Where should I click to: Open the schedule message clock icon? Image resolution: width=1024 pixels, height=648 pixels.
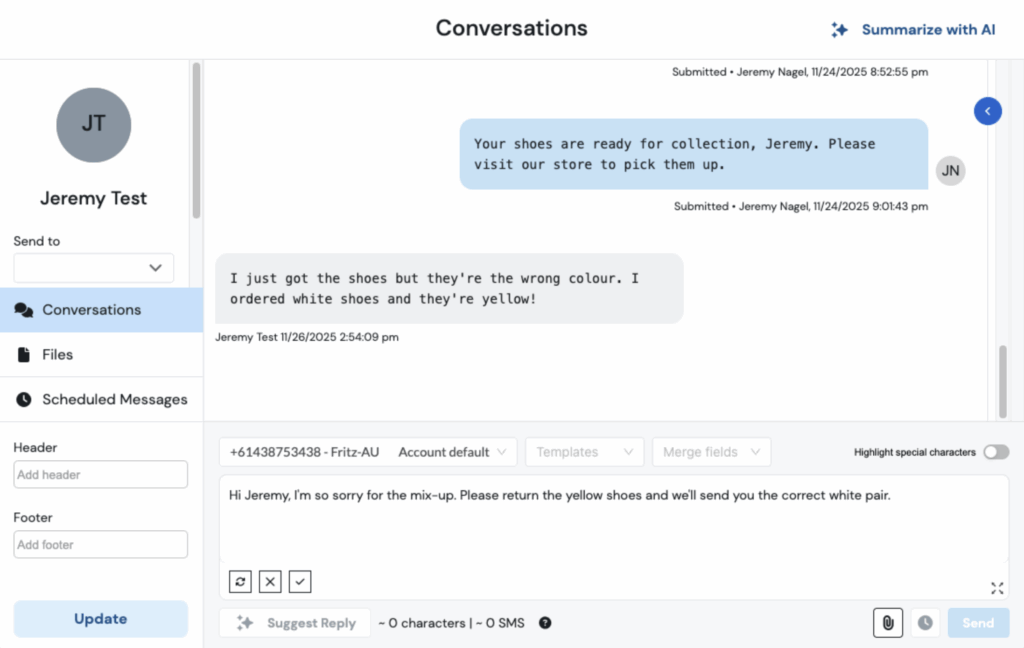click(x=926, y=623)
